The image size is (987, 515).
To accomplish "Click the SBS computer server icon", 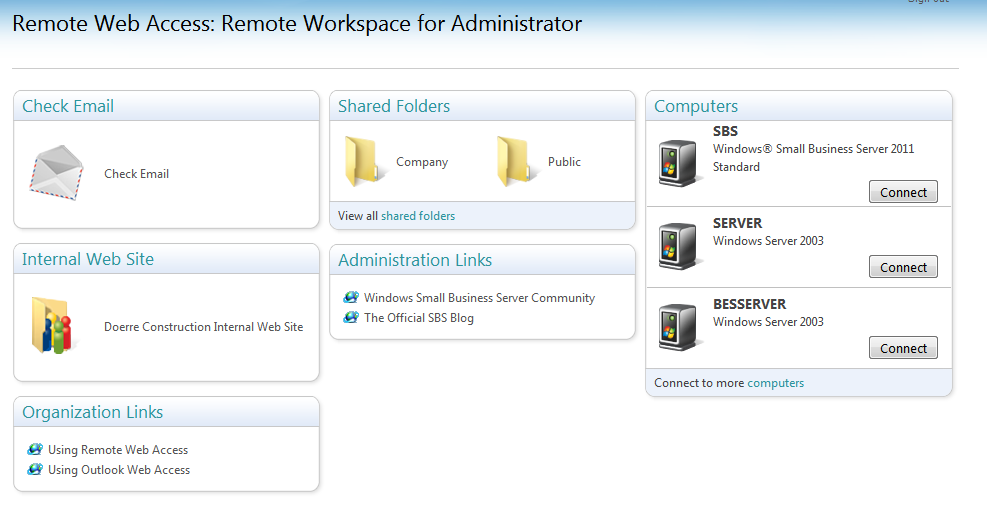I will pos(678,163).
